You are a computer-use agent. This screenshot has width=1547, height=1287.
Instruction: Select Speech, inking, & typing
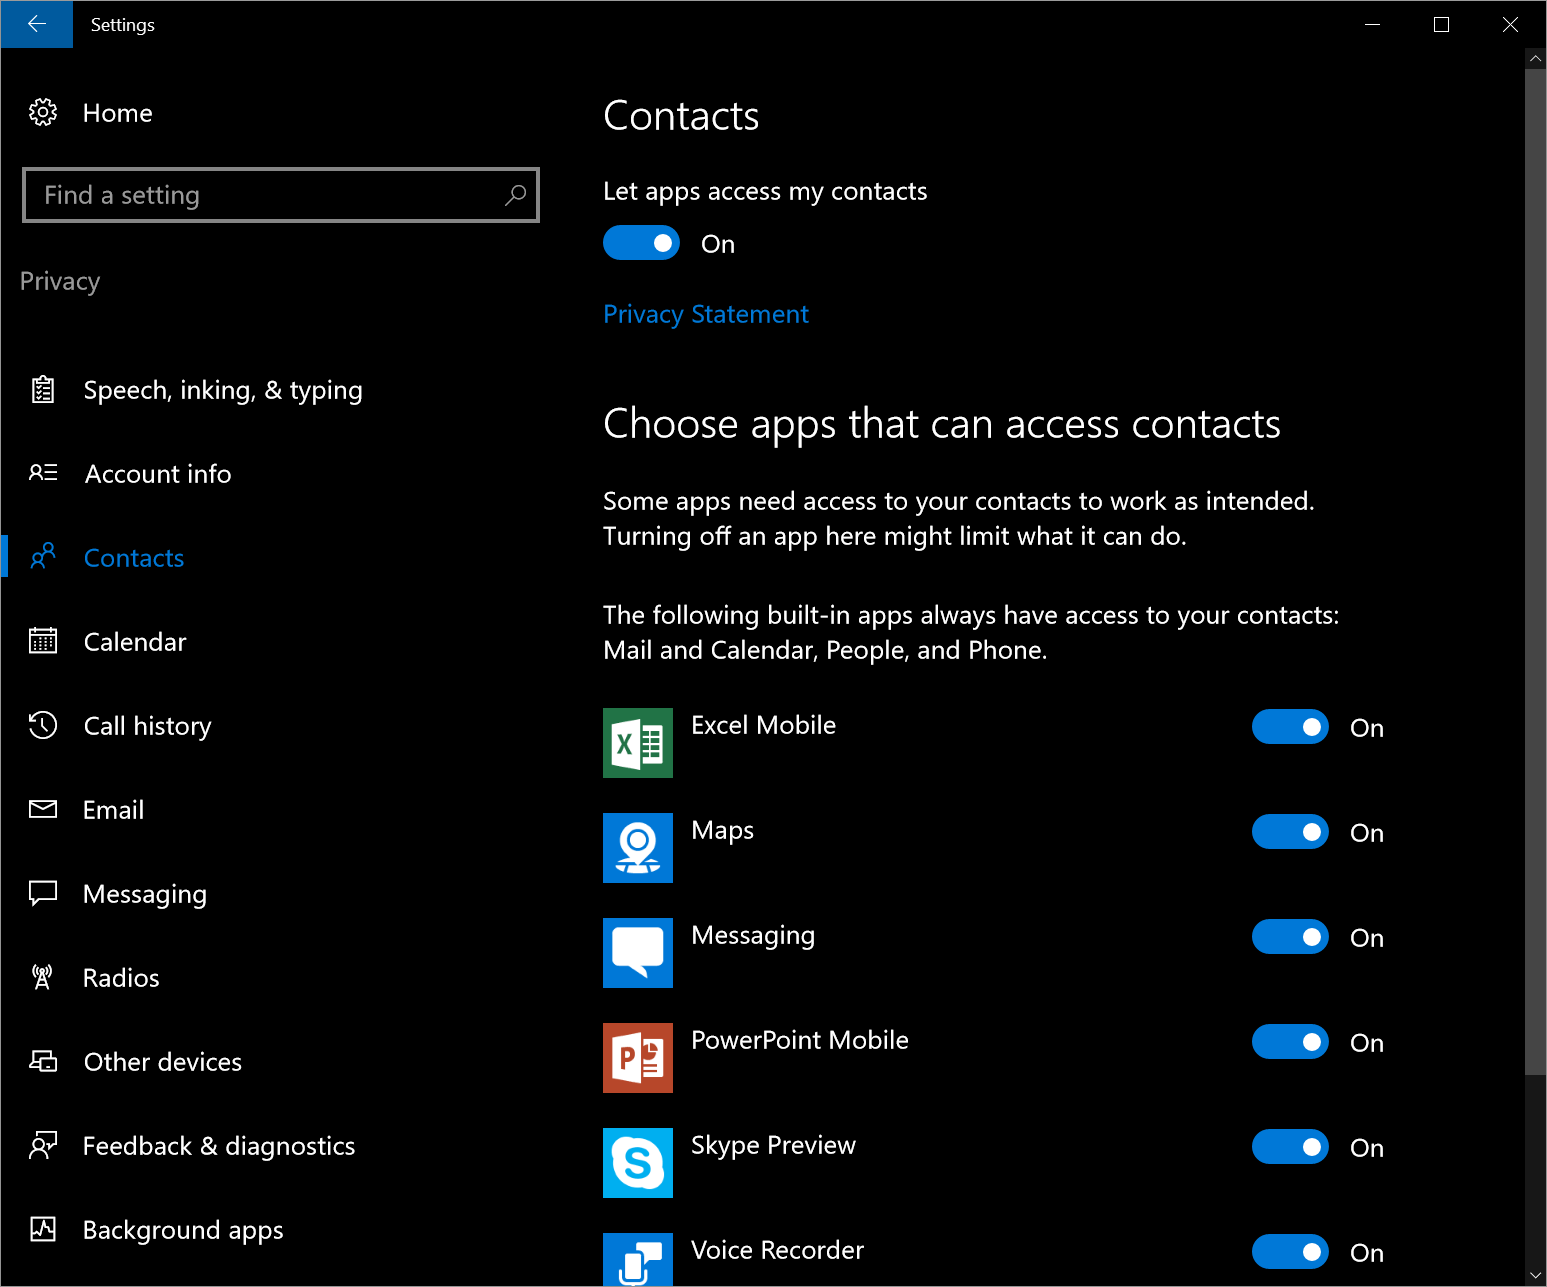pos(222,390)
